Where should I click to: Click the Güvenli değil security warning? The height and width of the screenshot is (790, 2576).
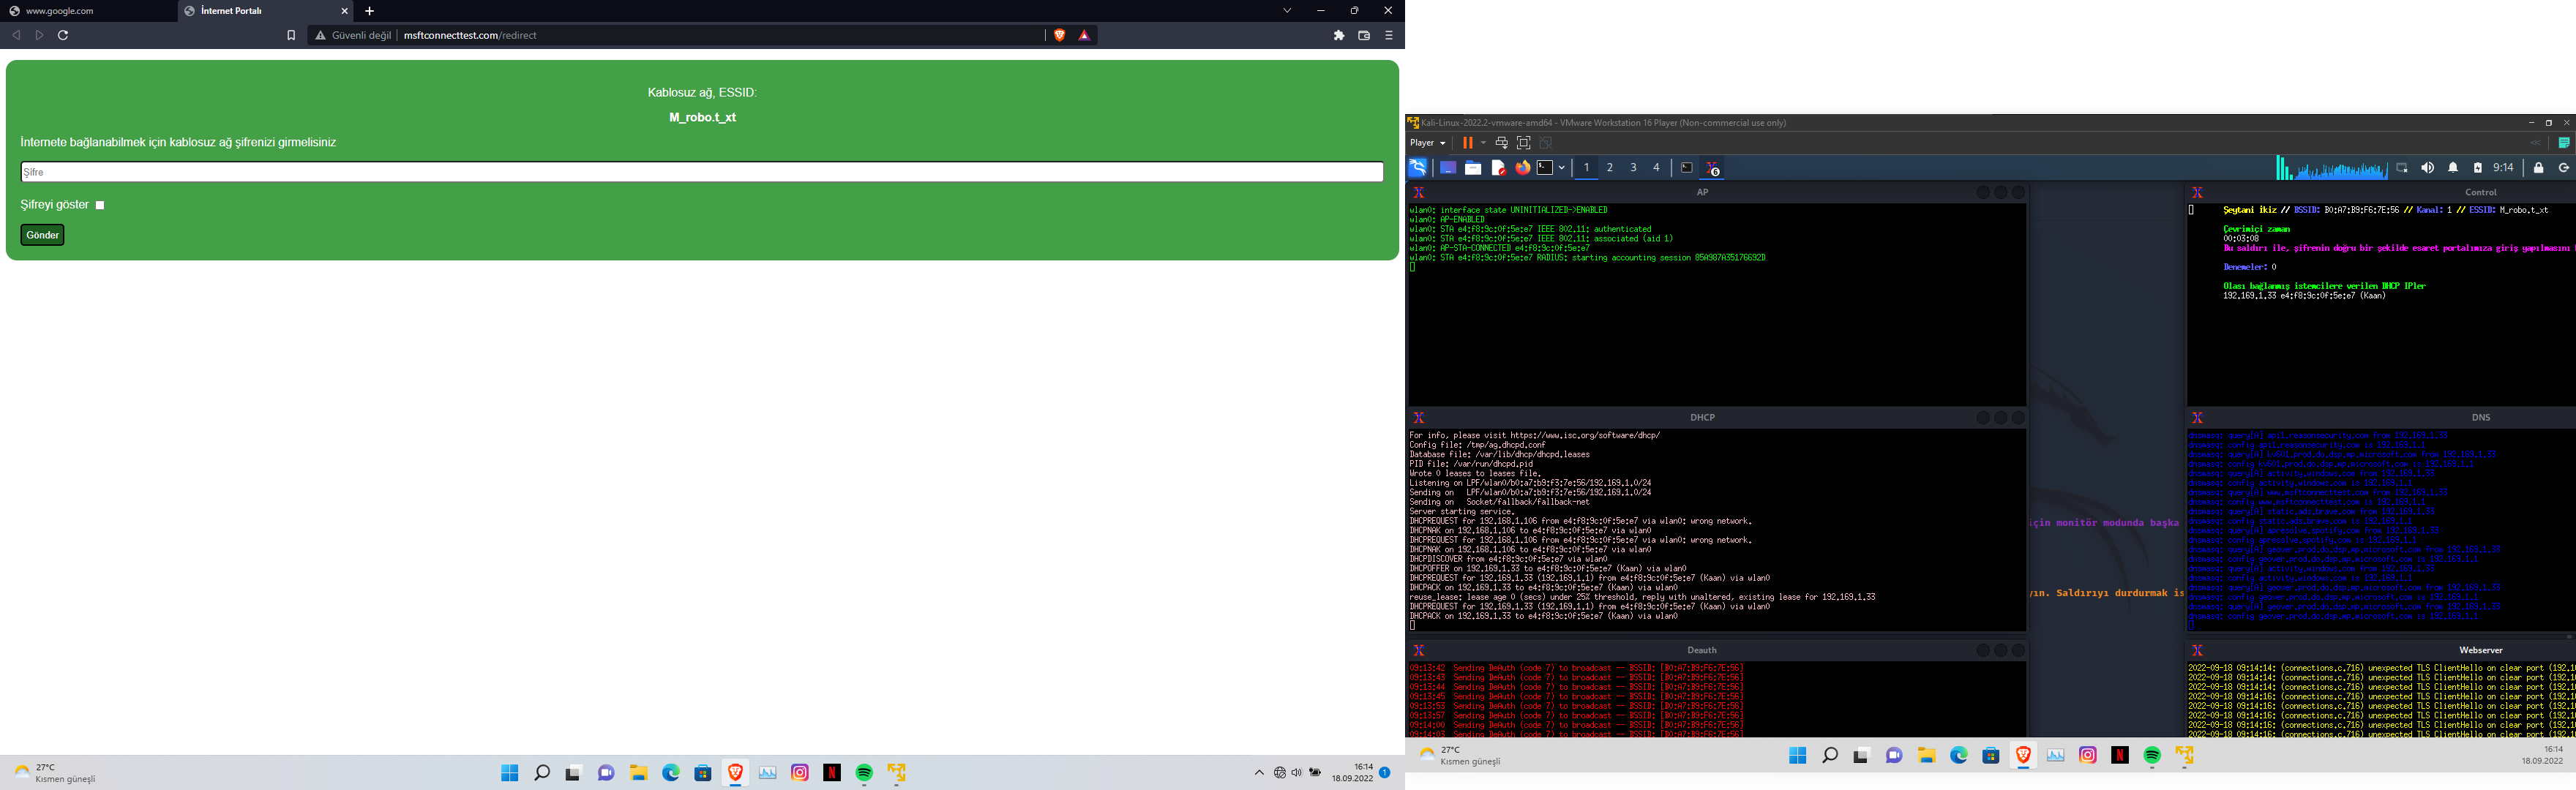(x=353, y=35)
